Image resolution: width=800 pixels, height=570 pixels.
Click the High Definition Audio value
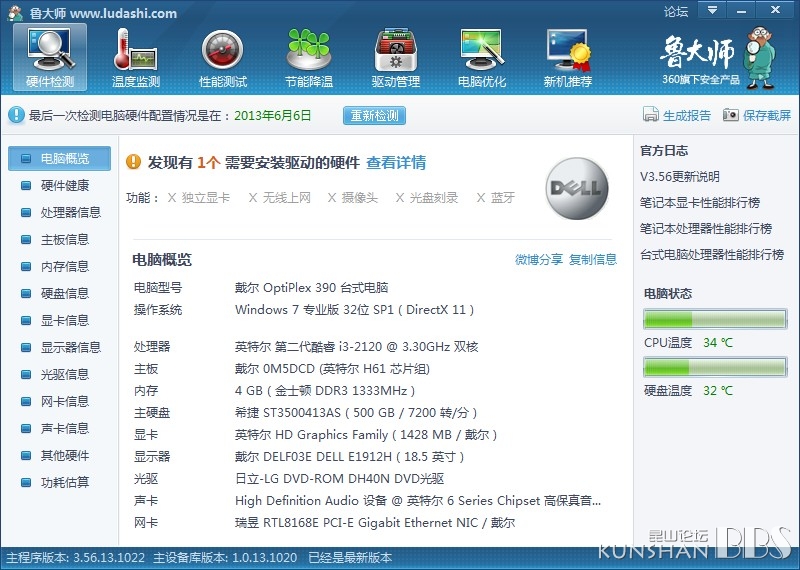(418, 501)
